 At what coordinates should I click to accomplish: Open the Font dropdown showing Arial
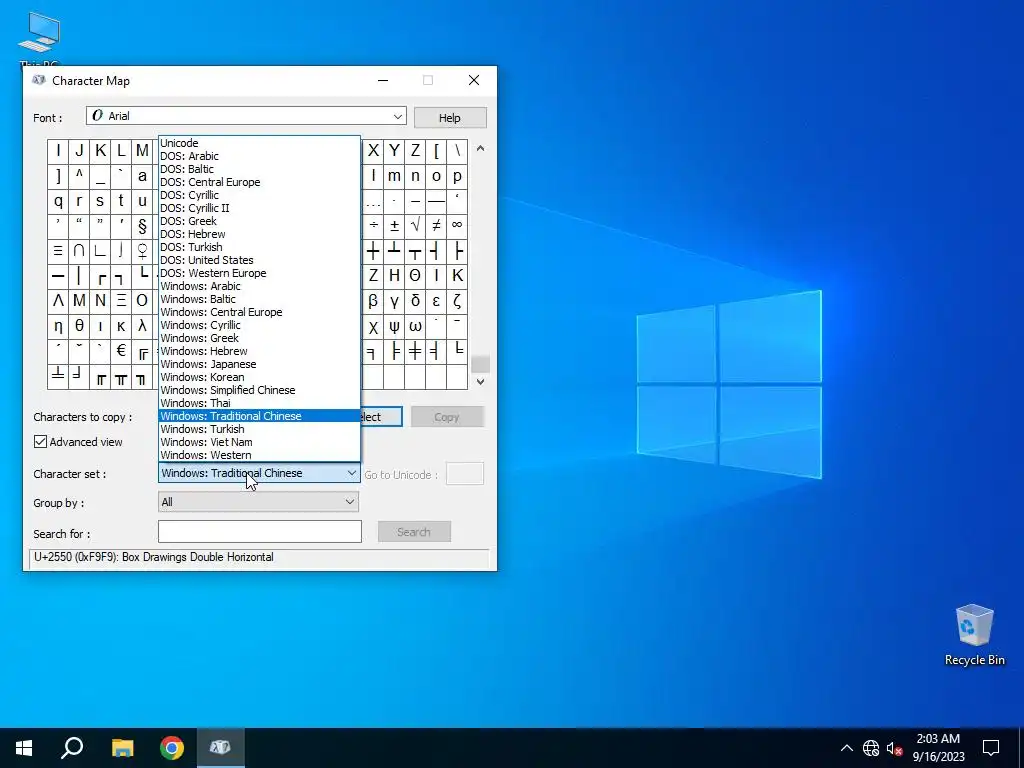coord(246,116)
